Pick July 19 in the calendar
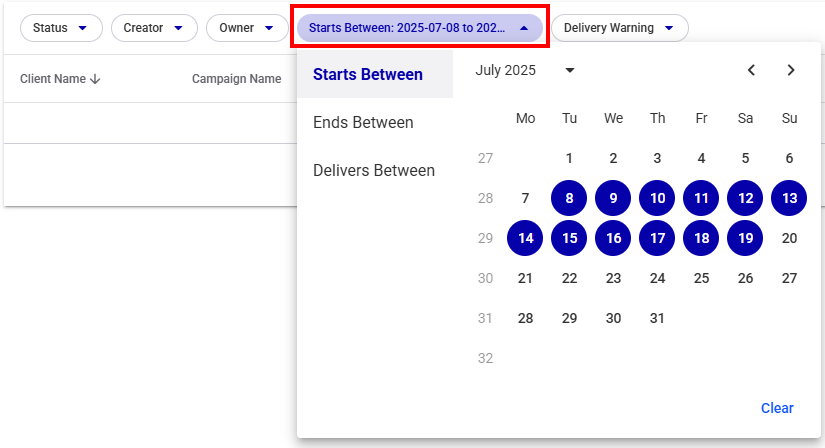The height and width of the screenshot is (448, 825). point(745,238)
